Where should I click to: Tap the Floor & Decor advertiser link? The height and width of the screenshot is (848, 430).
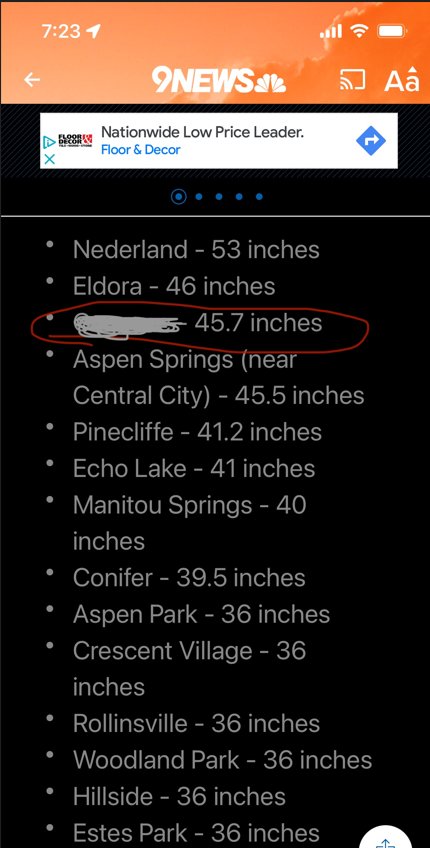click(x=141, y=150)
